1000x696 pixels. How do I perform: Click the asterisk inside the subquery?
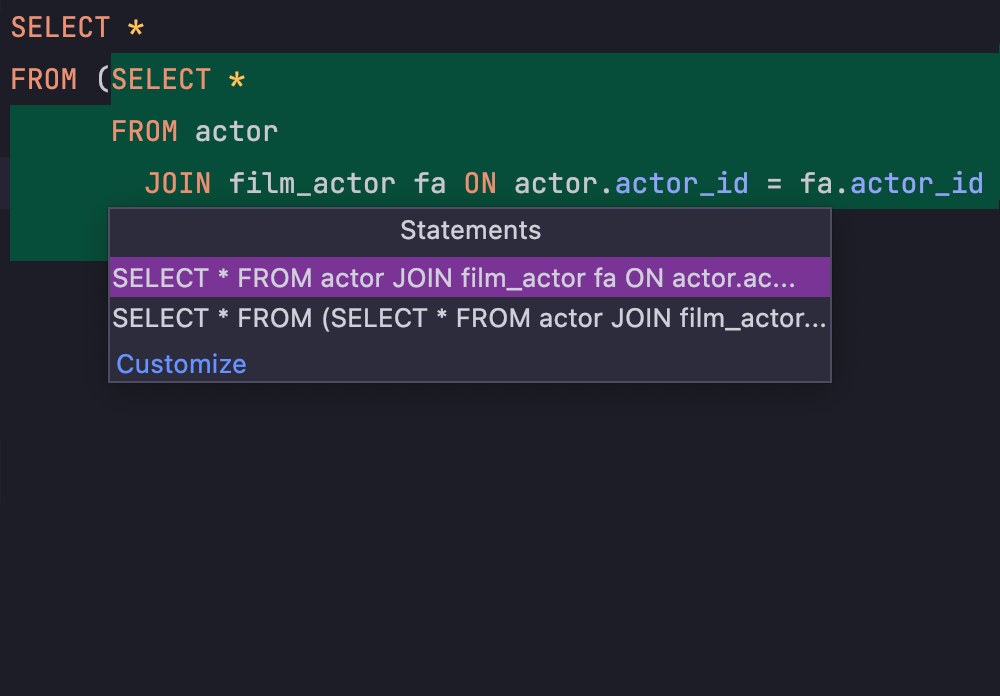[237, 80]
